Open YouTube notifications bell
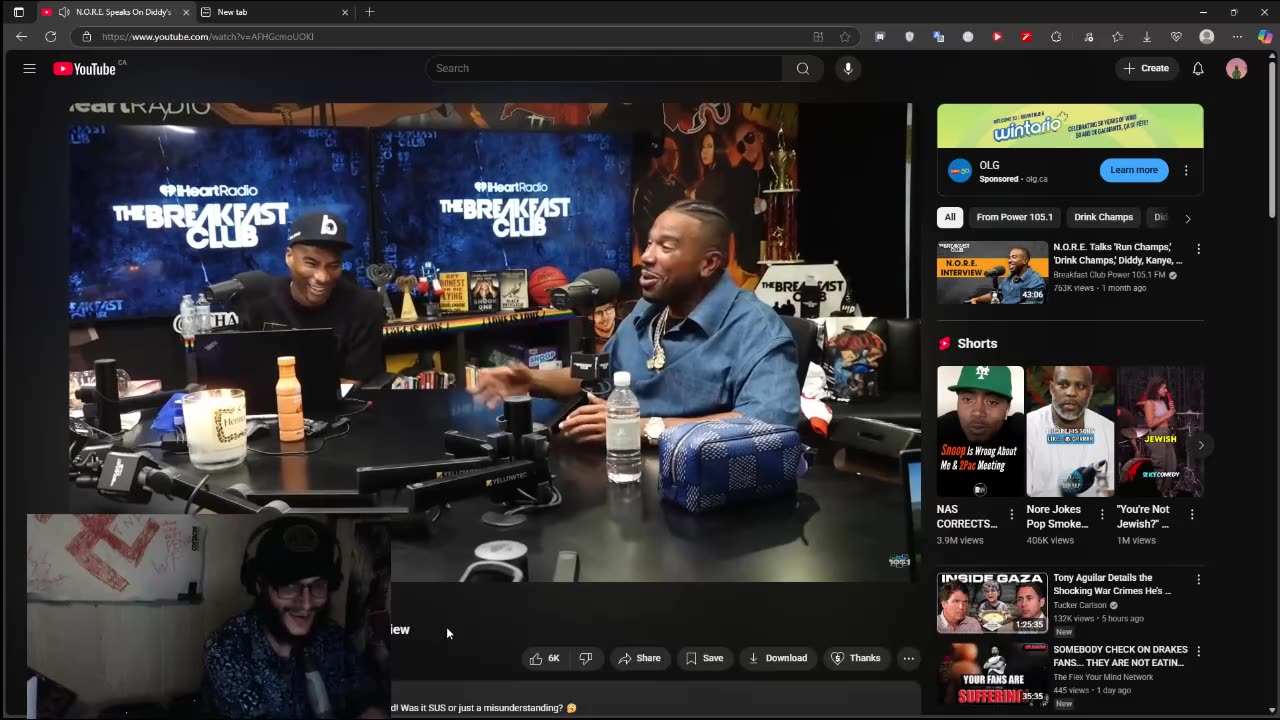This screenshot has height=720, width=1280. pyautogui.click(x=1198, y=68)
